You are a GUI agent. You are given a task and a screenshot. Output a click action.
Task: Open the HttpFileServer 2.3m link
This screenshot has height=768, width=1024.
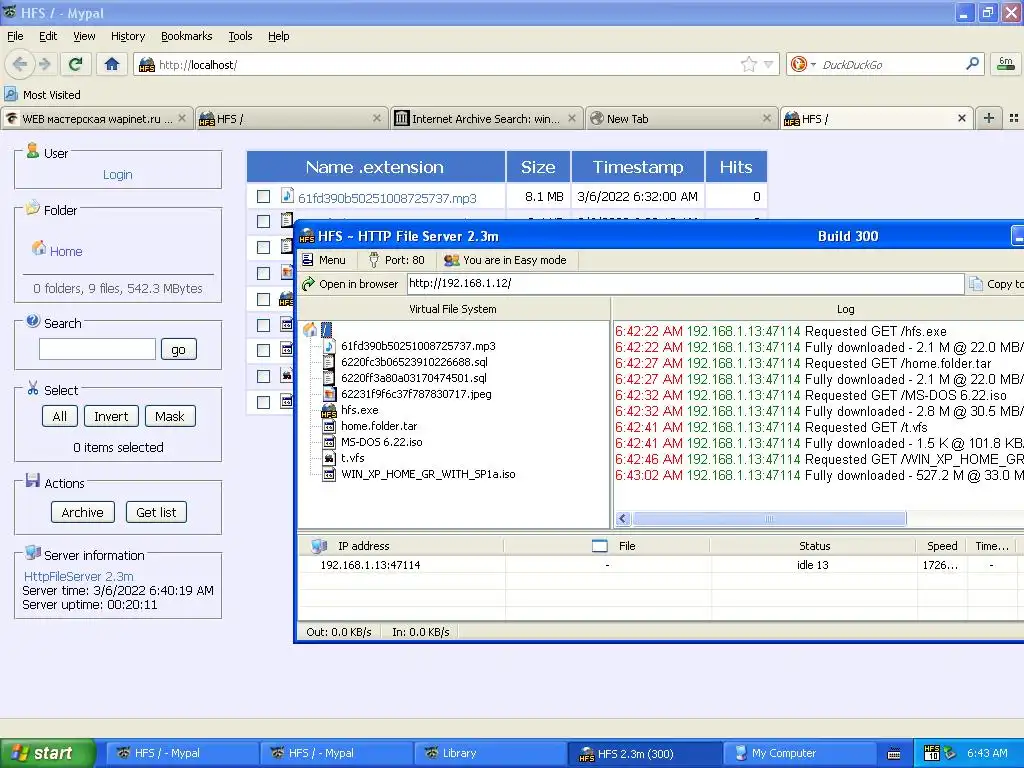coord(78,576)
